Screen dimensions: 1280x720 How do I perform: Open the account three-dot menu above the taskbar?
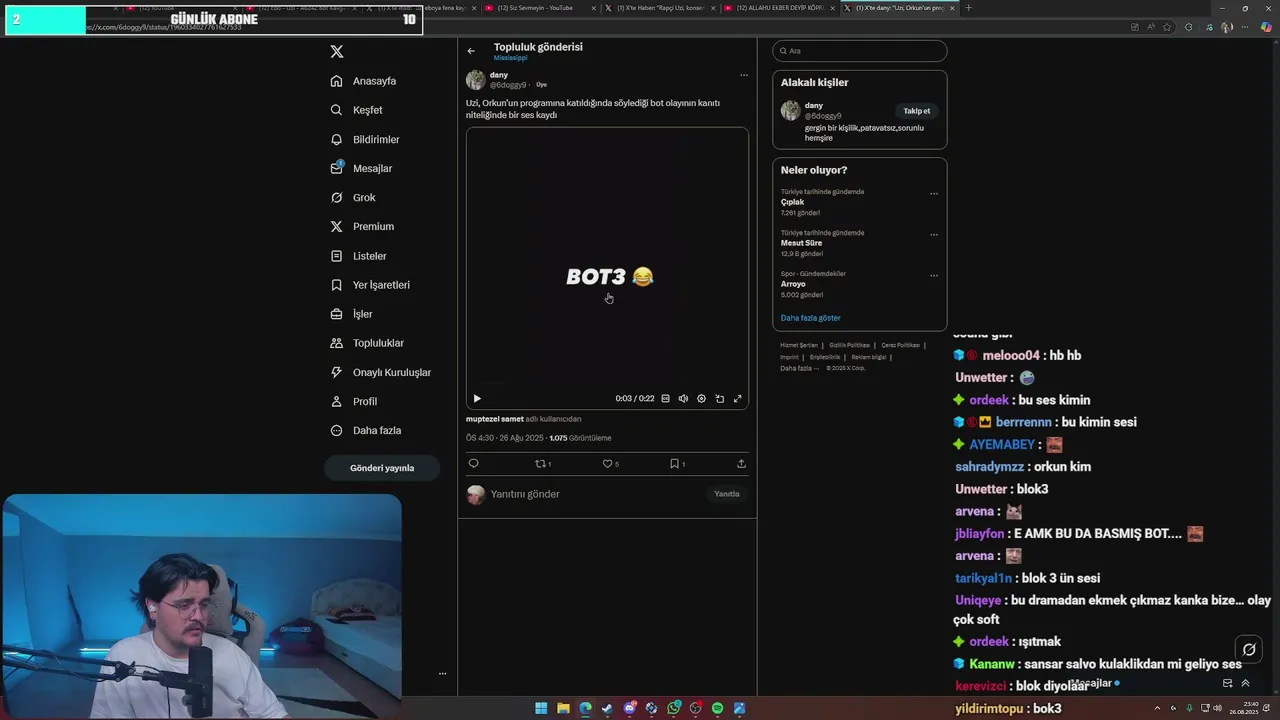442,673
